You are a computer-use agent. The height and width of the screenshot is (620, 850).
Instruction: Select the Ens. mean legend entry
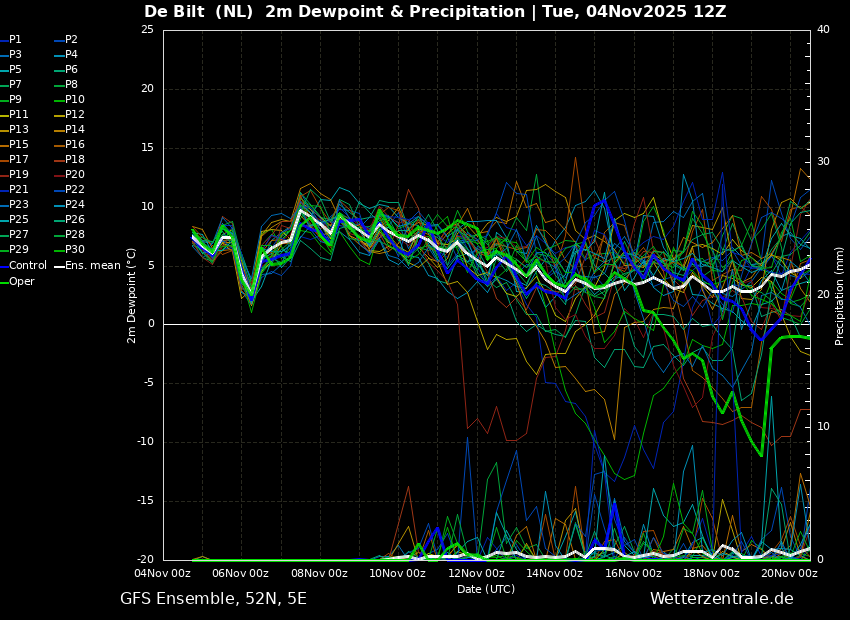[x=92, y=266]
